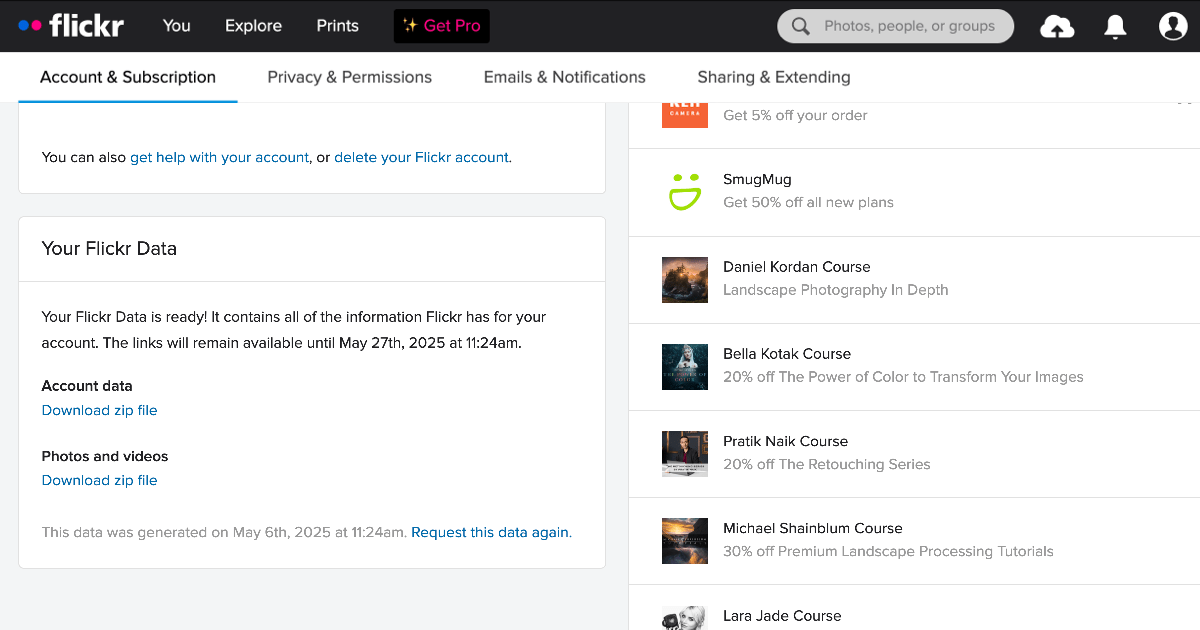Open the upload cloud icon
Viewport: 1200px width, 630px height.
click(x=1057, y=26)
